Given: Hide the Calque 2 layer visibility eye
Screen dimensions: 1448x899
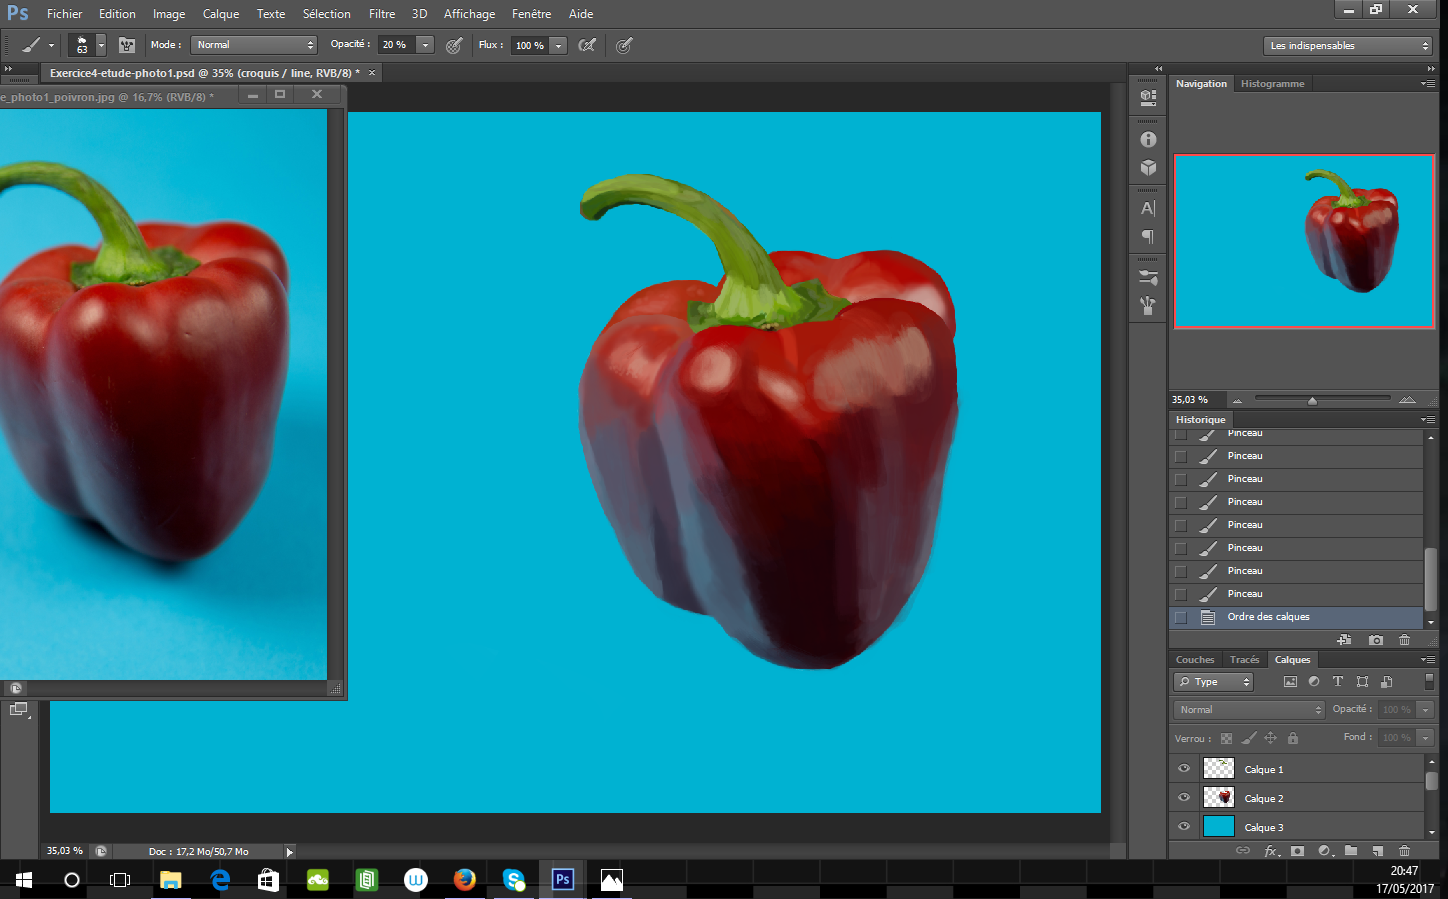Looking at the screenshot, I should pos(1184,797).
